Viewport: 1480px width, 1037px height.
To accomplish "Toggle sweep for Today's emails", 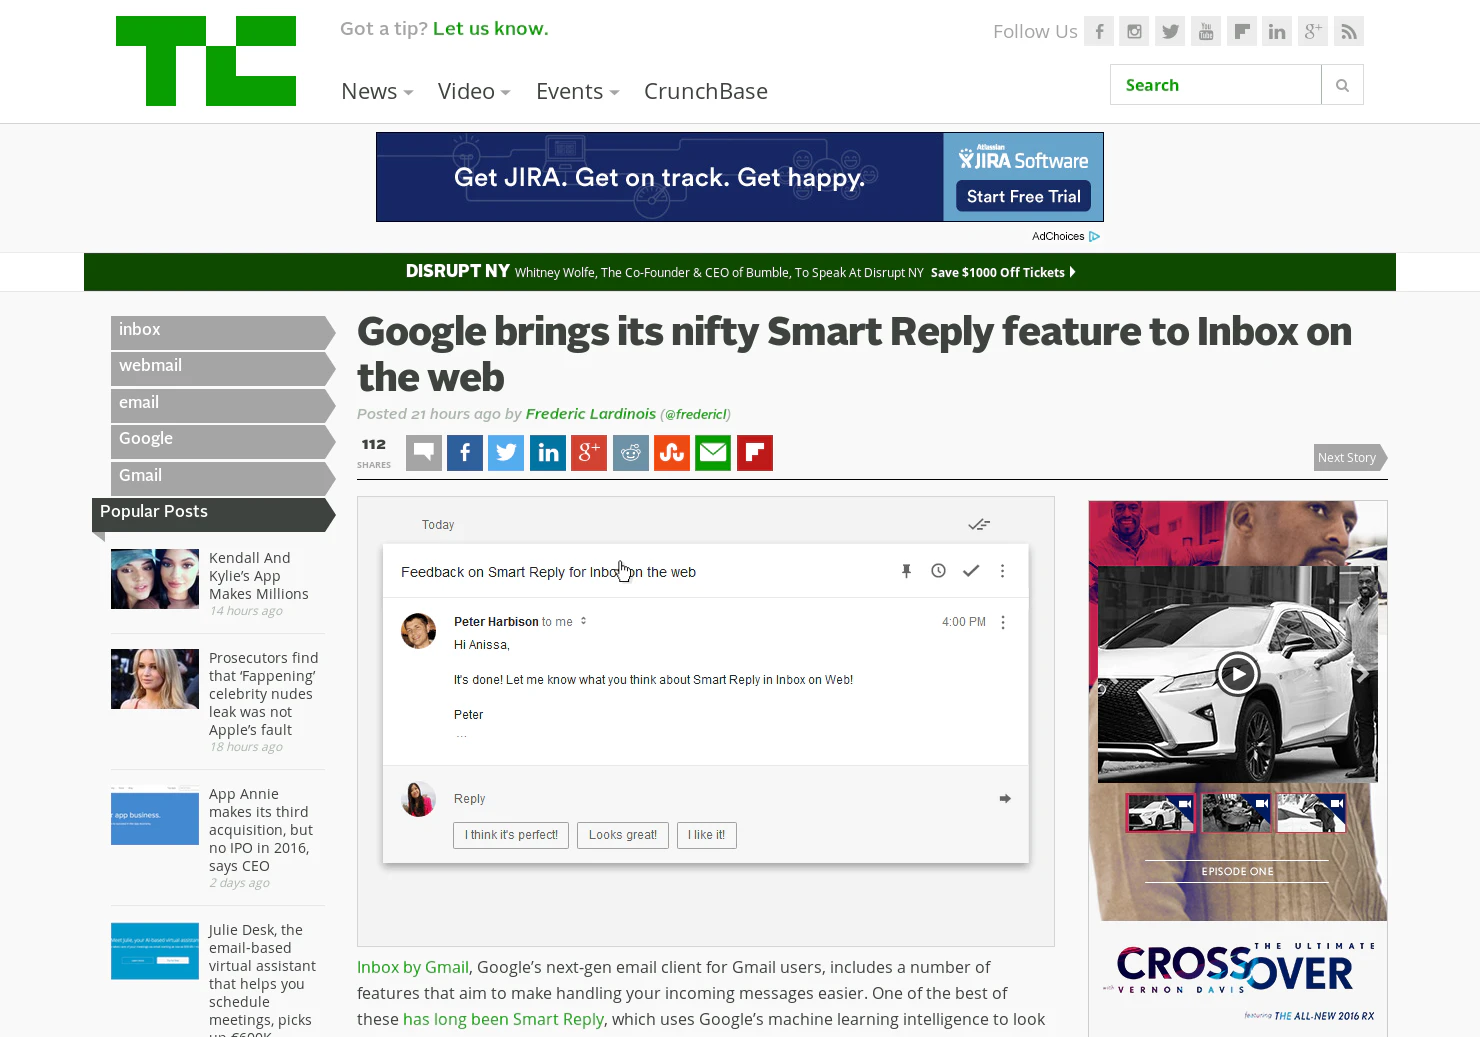I will click(978, 523).
